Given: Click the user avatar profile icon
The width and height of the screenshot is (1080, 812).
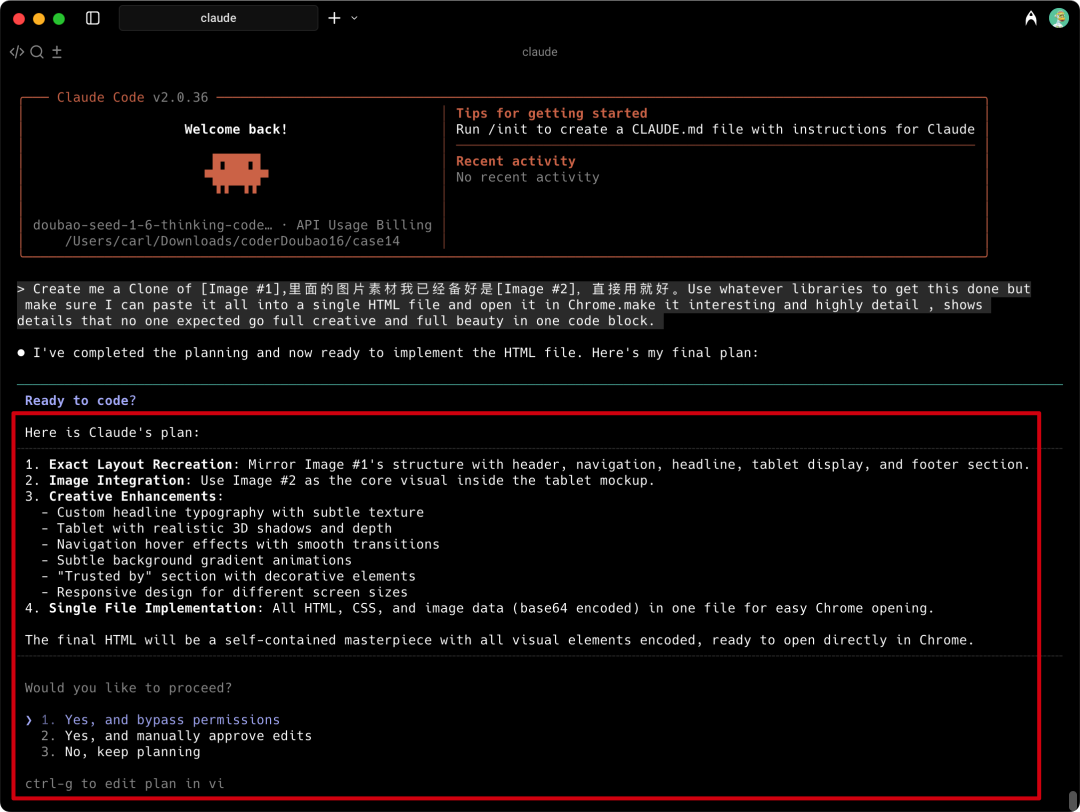Looking at the screenshot, I should (x=1059, y=17).
